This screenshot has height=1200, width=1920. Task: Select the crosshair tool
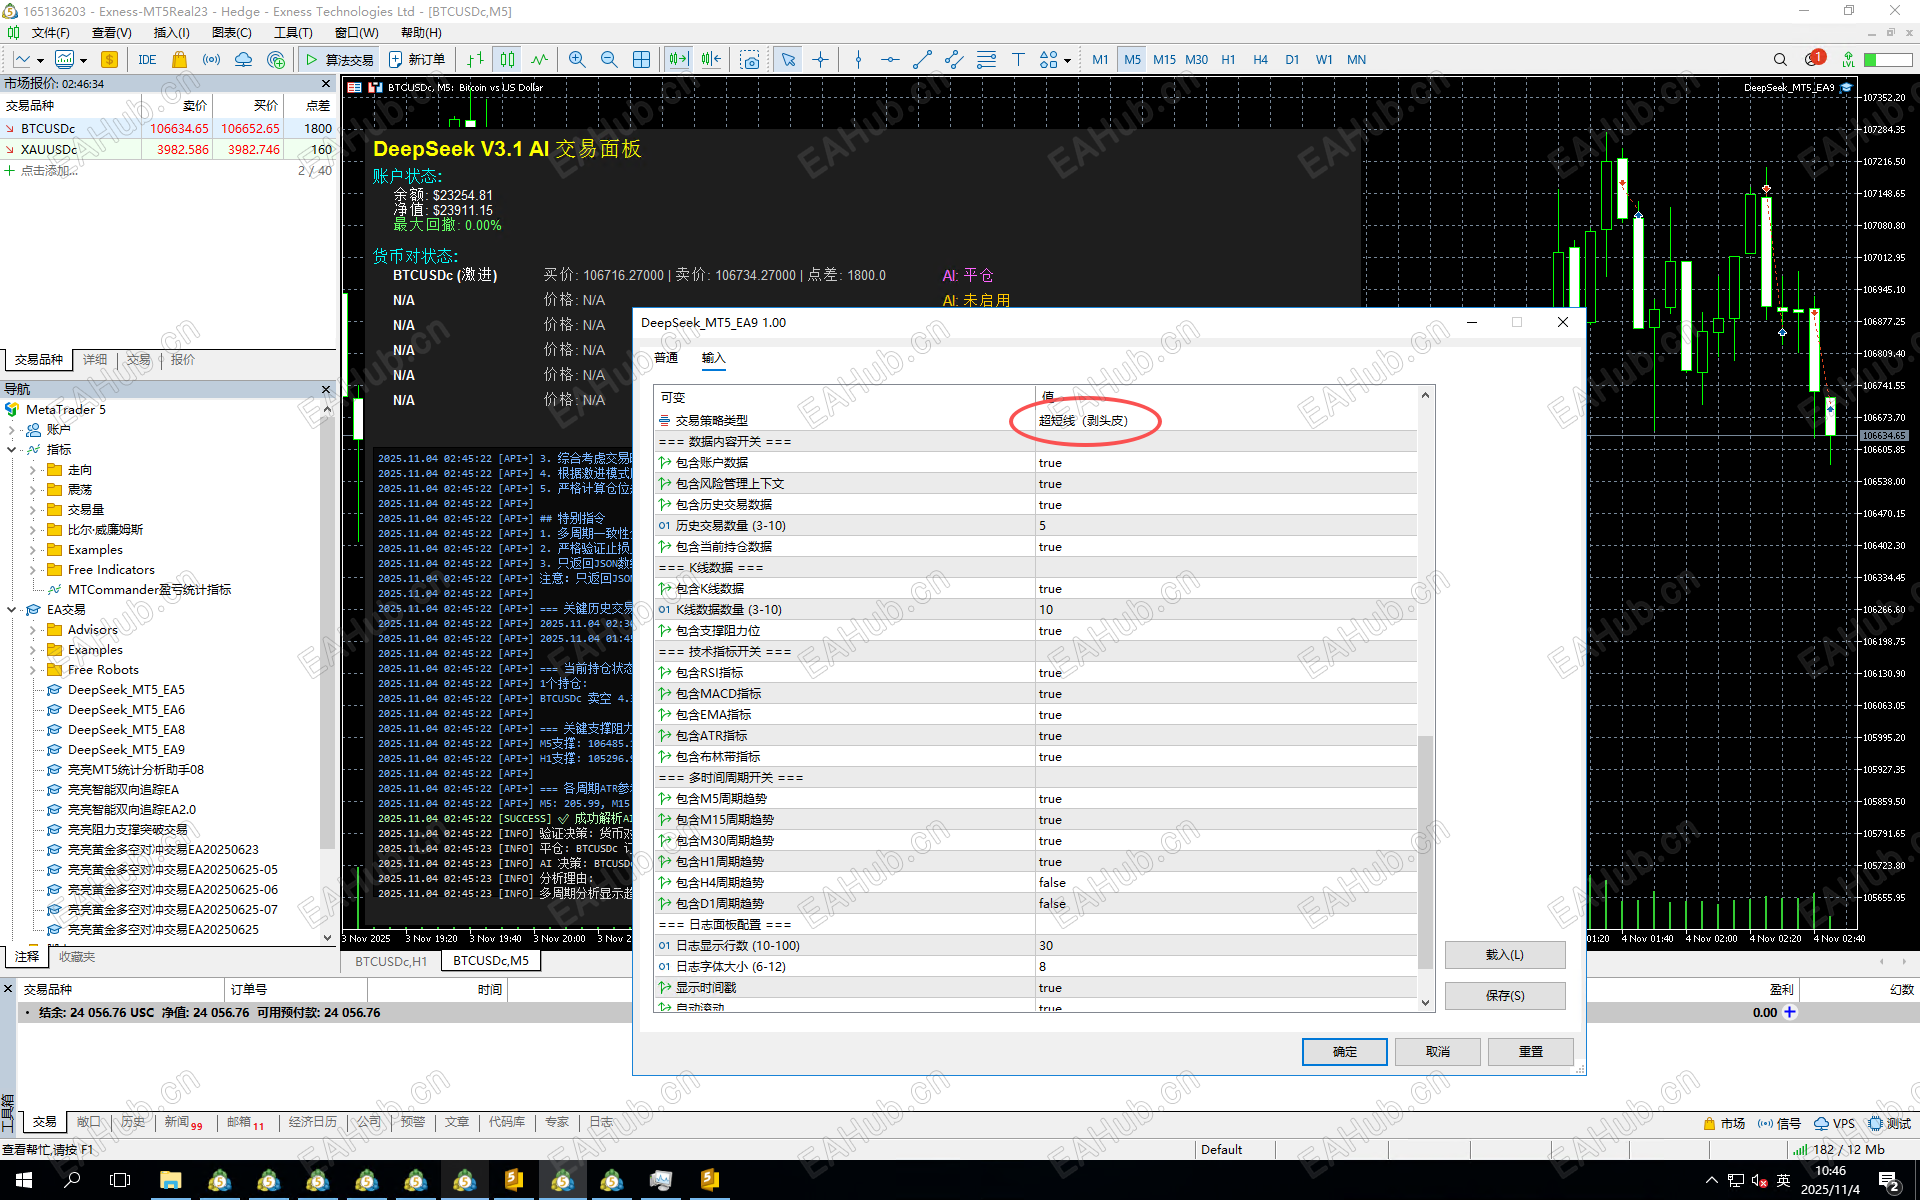click(820, 60)
